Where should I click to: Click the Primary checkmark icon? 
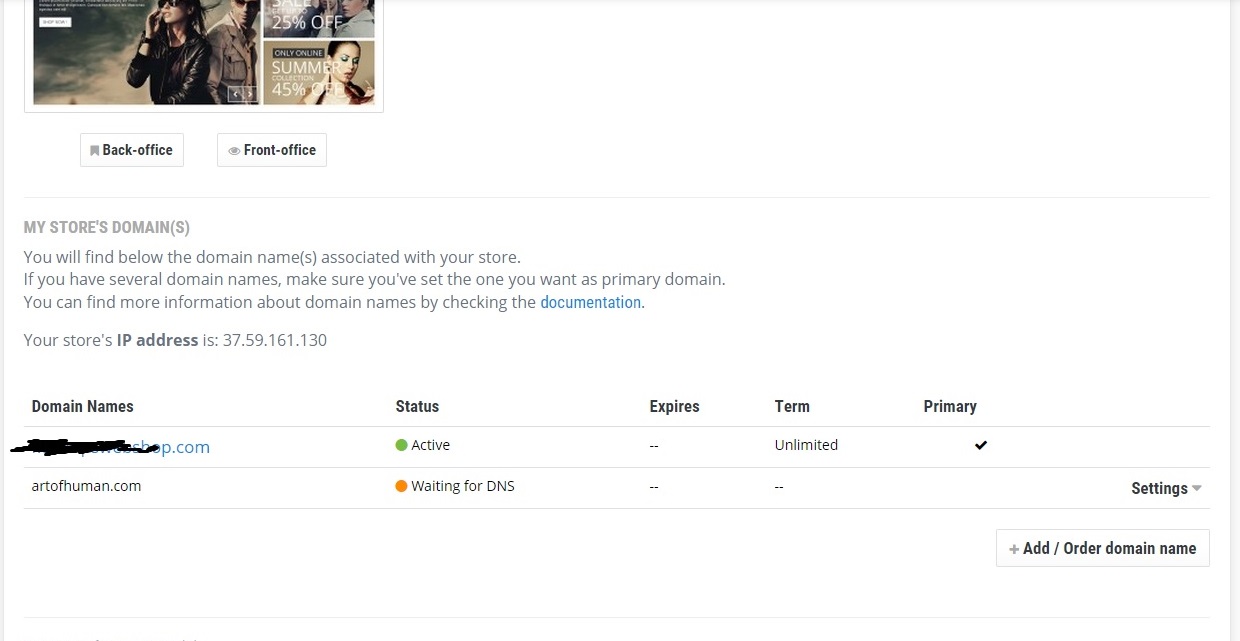pos(981,445)
